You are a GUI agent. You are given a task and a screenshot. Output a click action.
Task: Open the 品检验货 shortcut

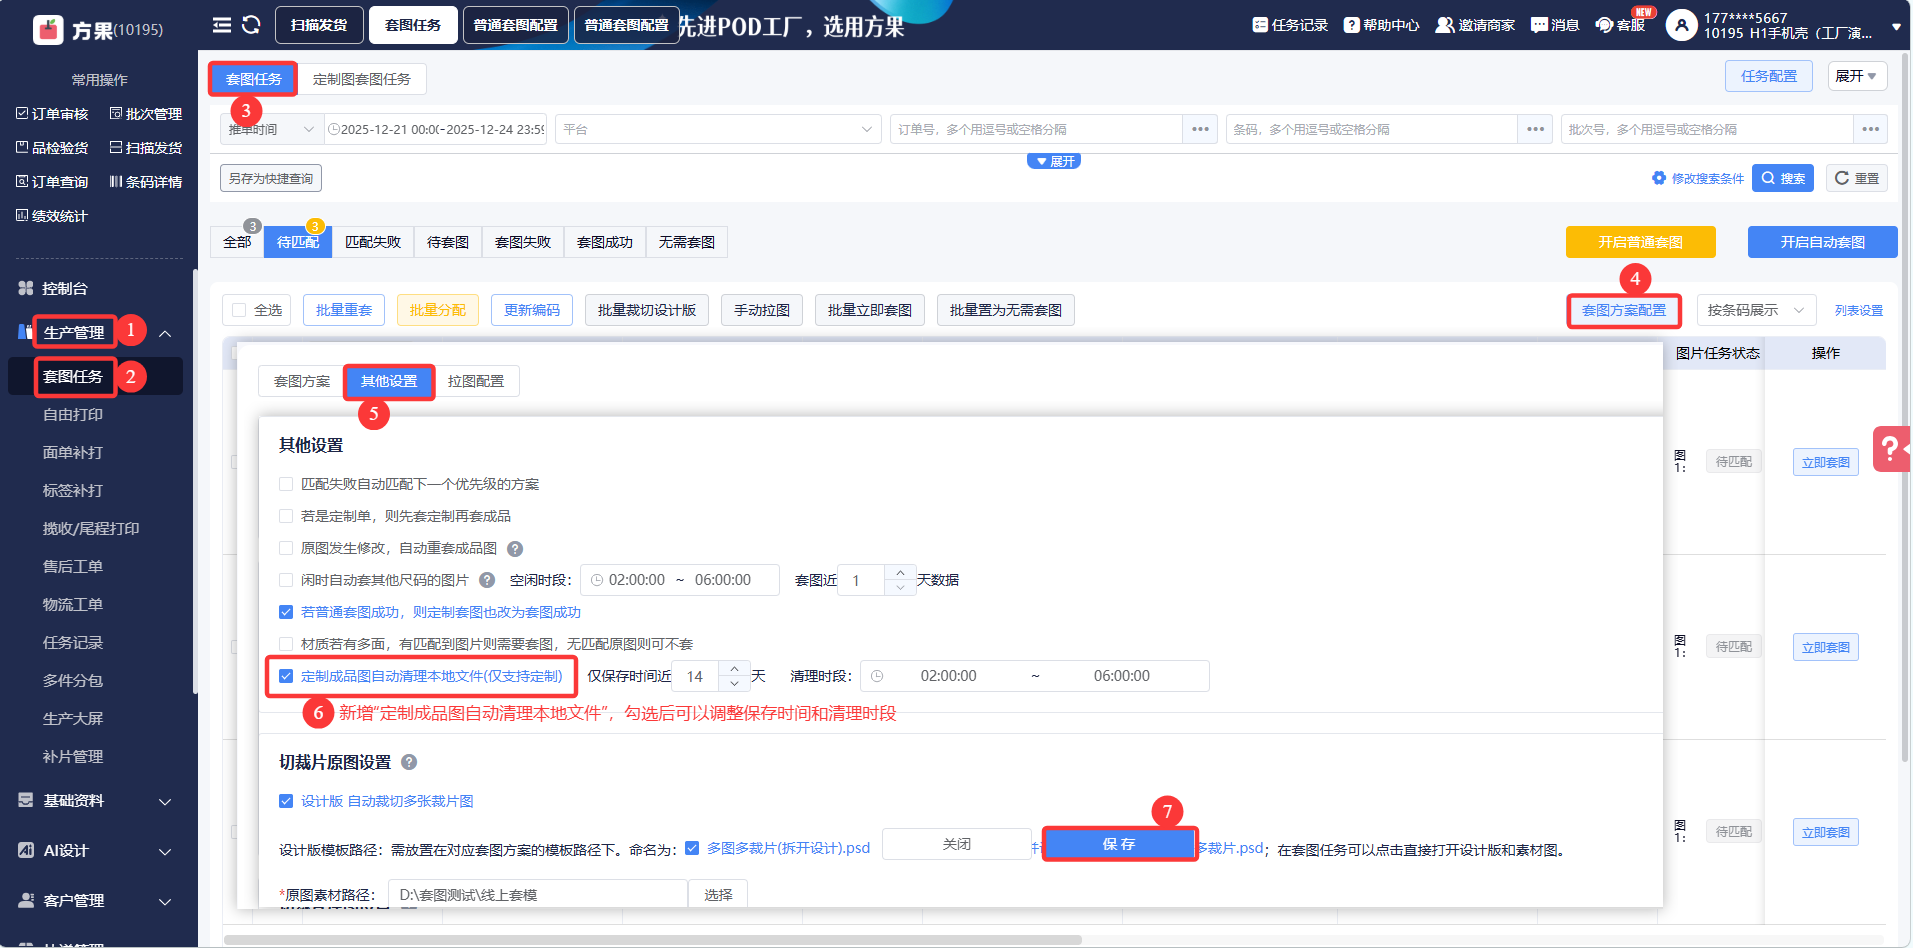click(52, 148)
